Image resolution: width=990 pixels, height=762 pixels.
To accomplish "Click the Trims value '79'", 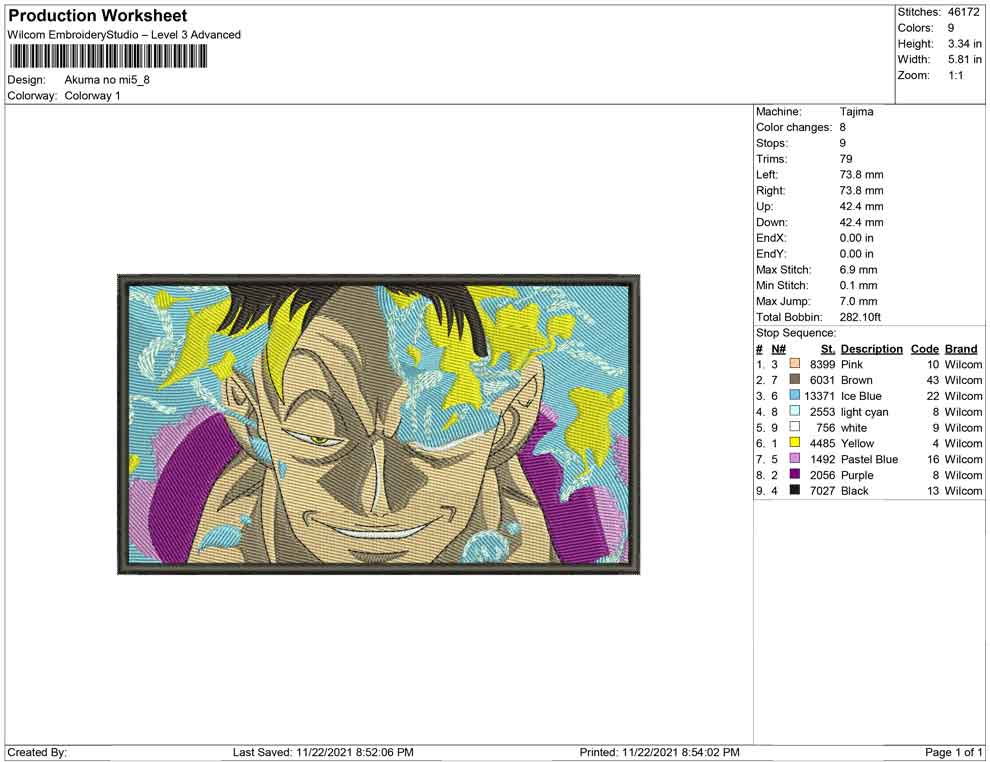I will pos(845,159).
